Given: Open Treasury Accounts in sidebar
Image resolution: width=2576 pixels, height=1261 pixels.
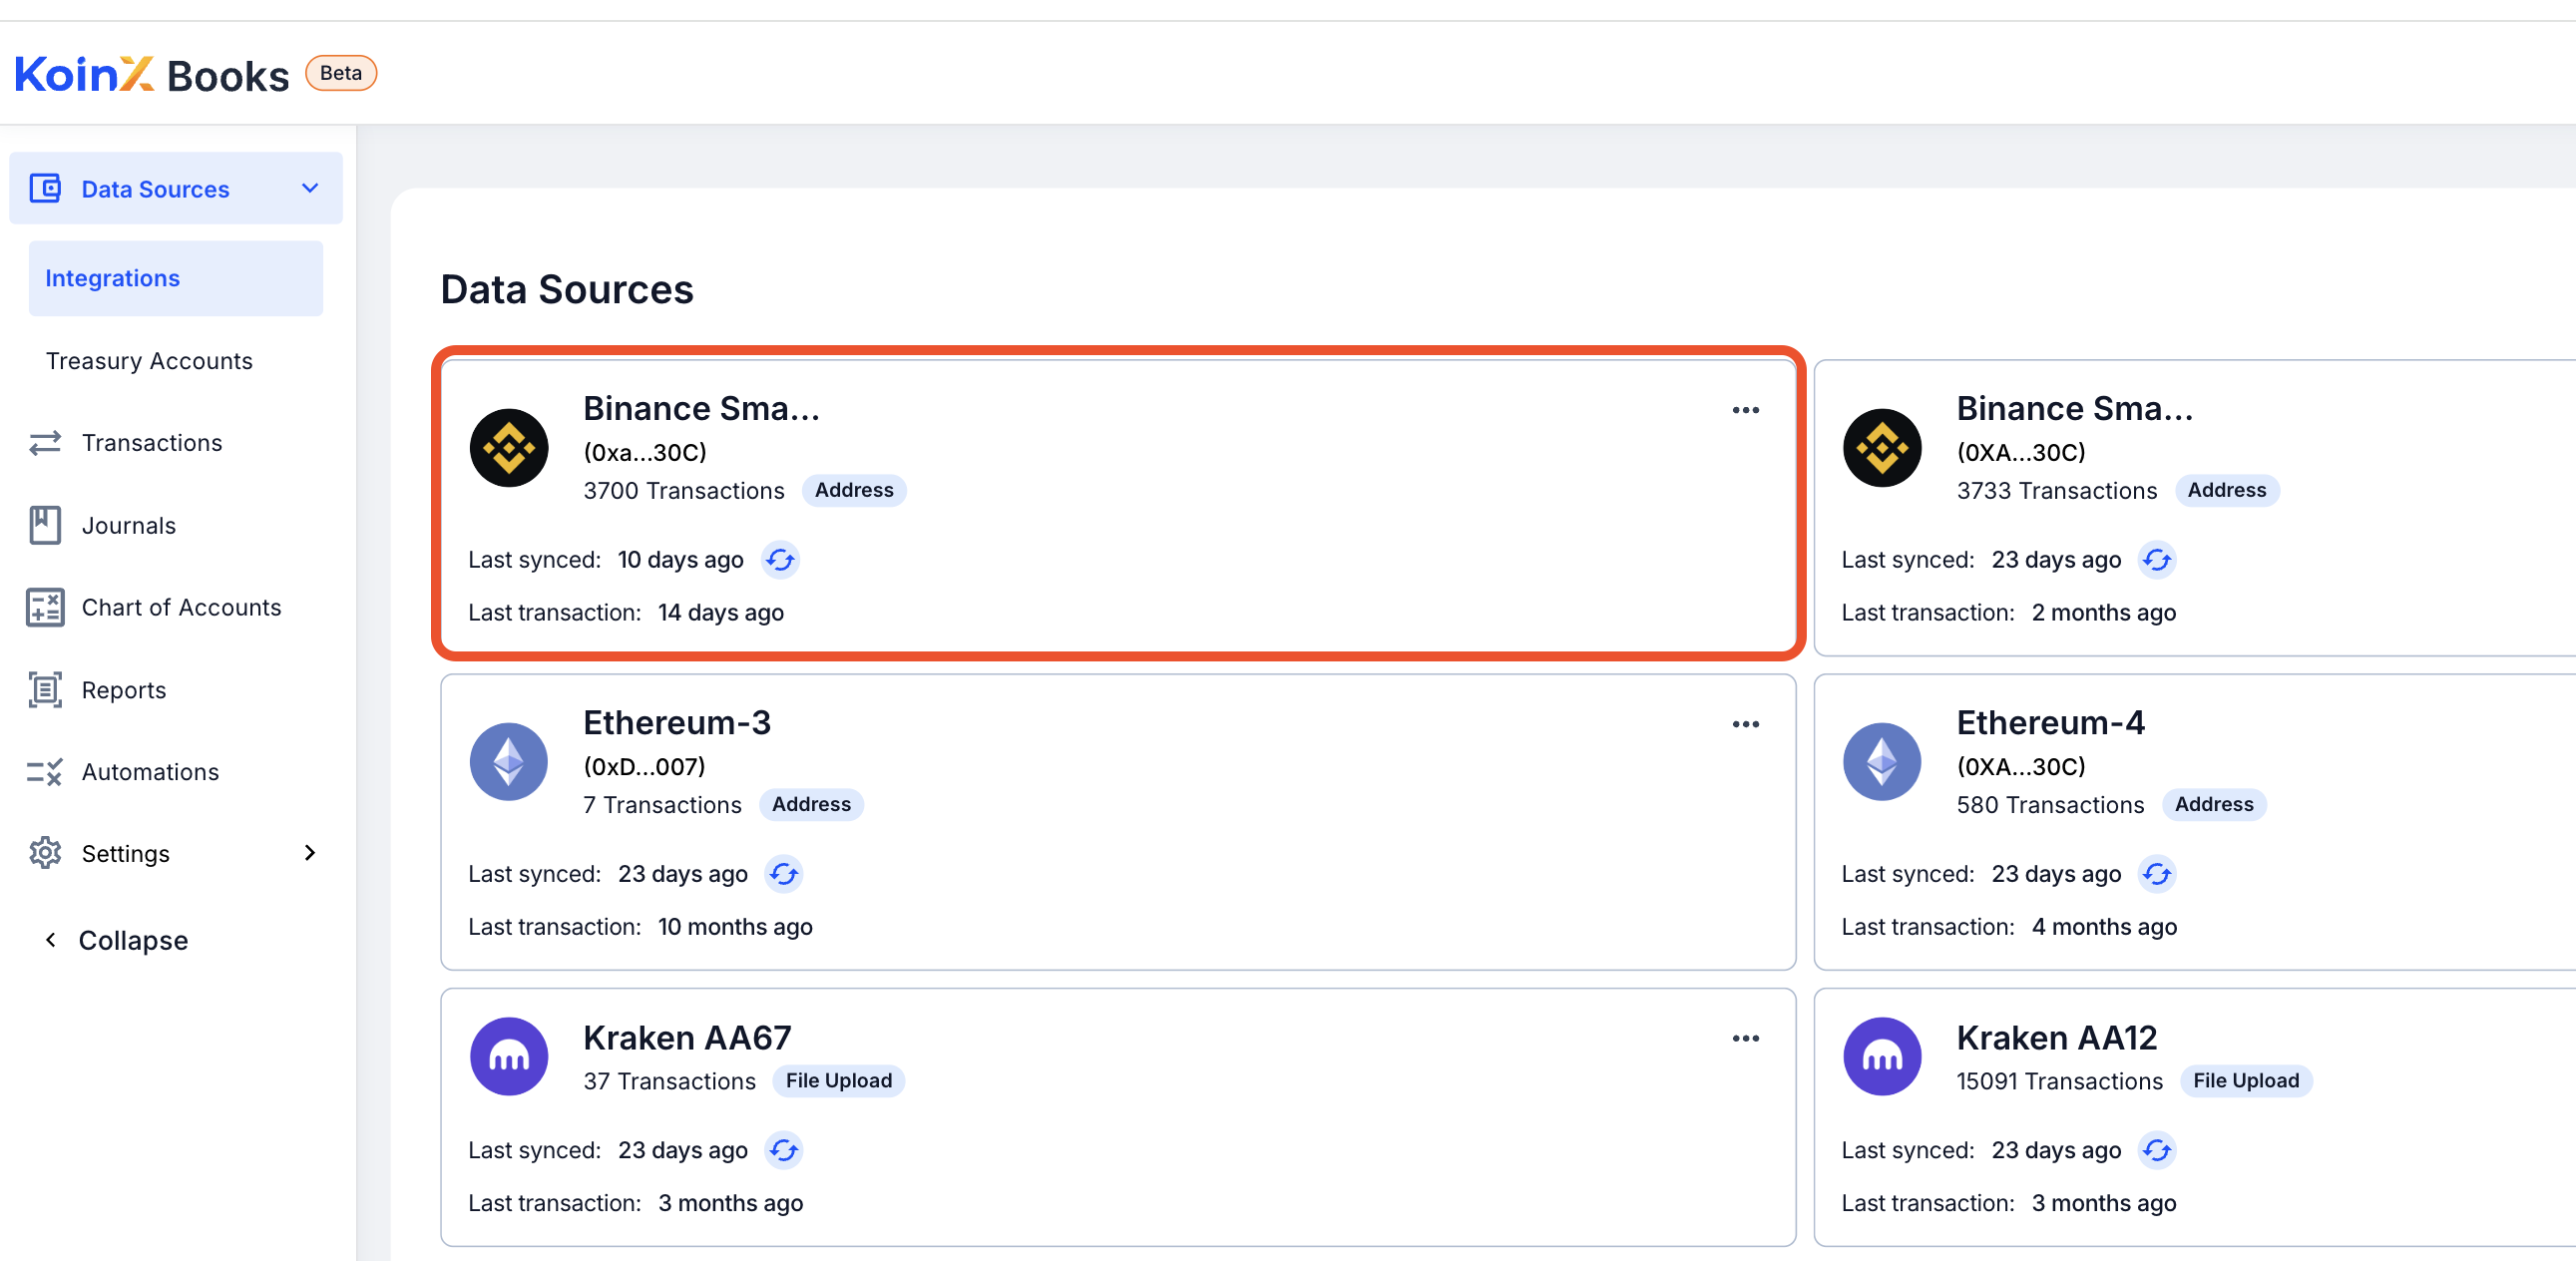Looking at the screenshot, I should 149,361.
